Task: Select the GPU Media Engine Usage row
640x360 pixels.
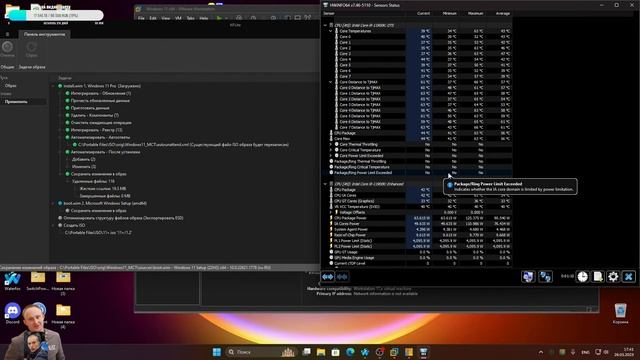Action: (418, 258)
